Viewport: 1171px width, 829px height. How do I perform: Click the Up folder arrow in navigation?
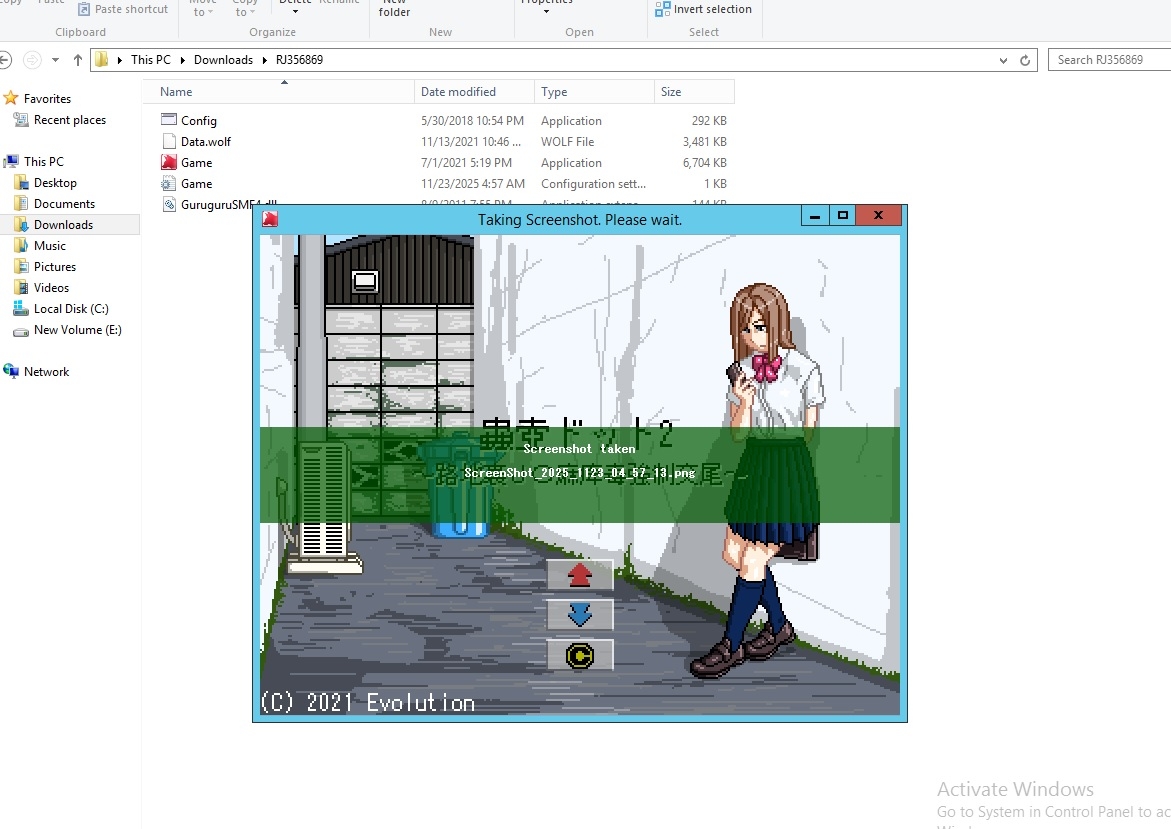pos(78,60)
